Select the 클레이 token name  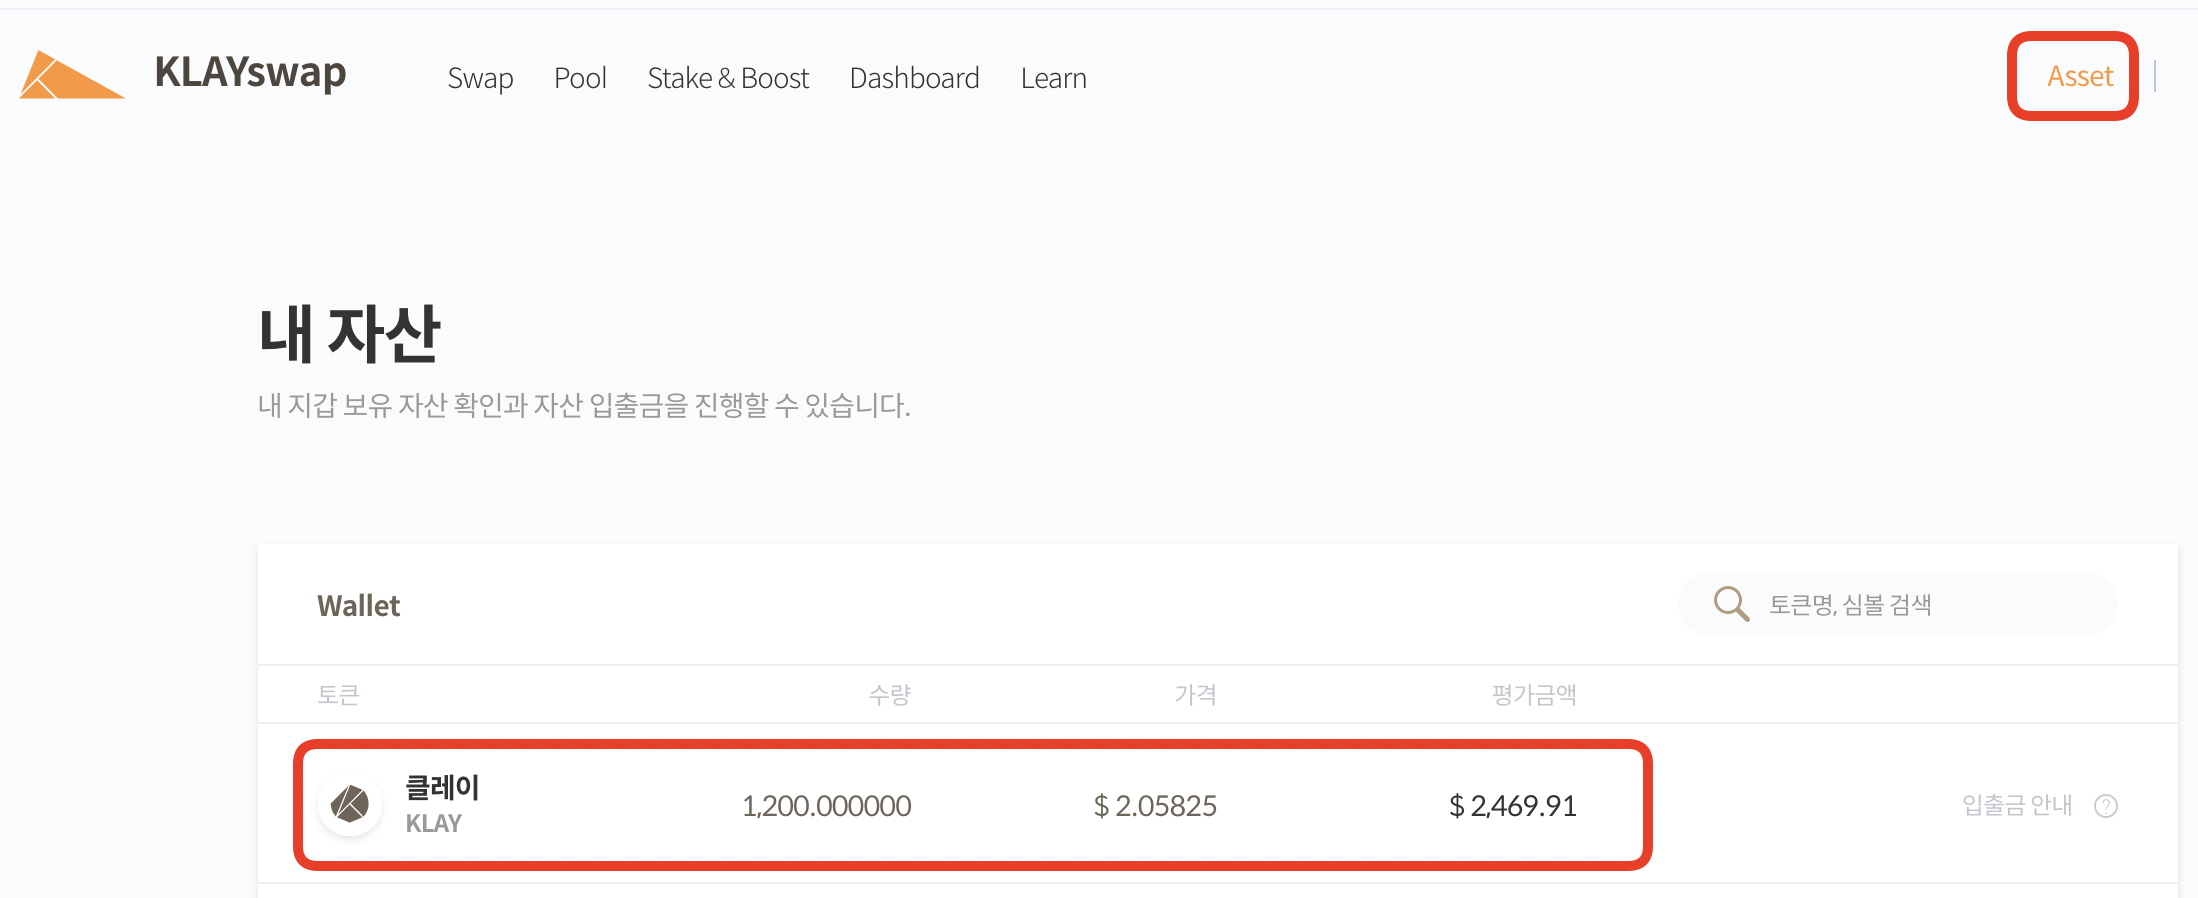pyautogui.click(x=442, y=788)
